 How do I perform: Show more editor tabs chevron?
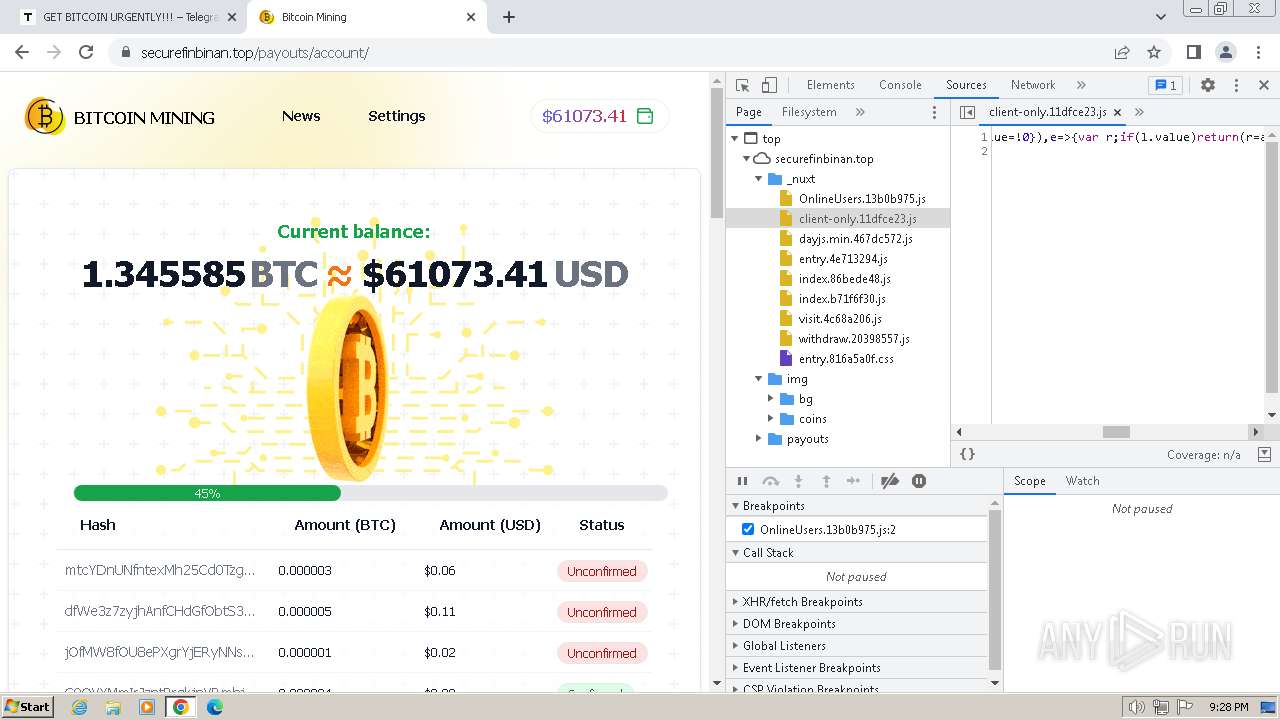click(x=1139, y=112)
